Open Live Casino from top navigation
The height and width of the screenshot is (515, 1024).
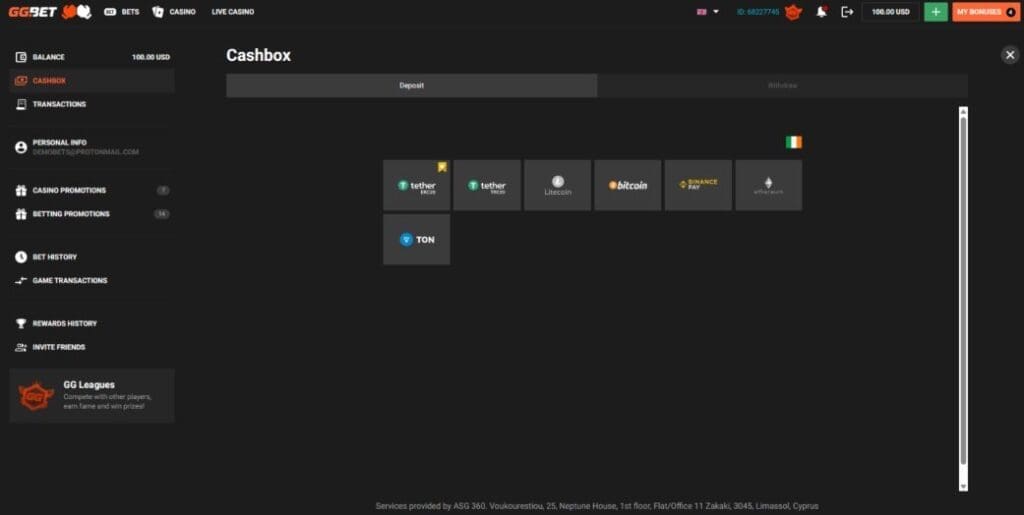point(233,12)
